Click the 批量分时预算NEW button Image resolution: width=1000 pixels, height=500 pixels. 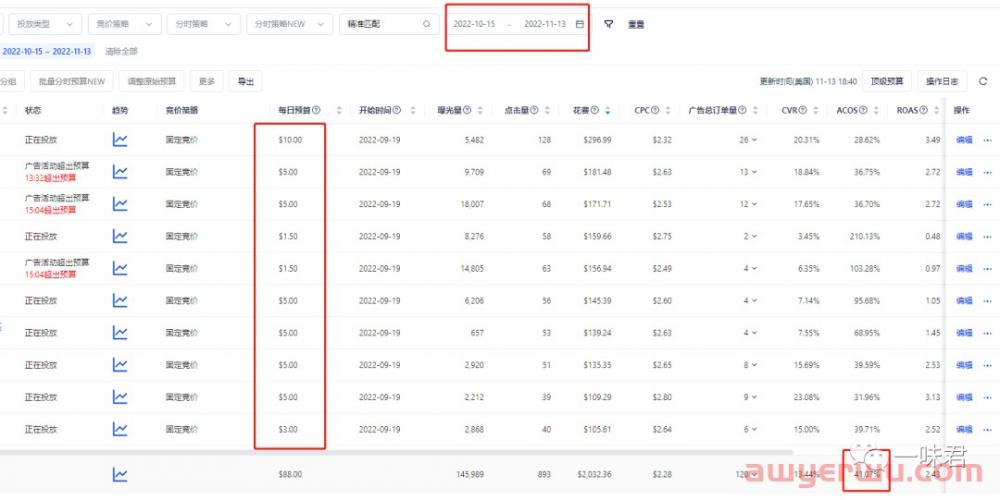coord(71,82)
